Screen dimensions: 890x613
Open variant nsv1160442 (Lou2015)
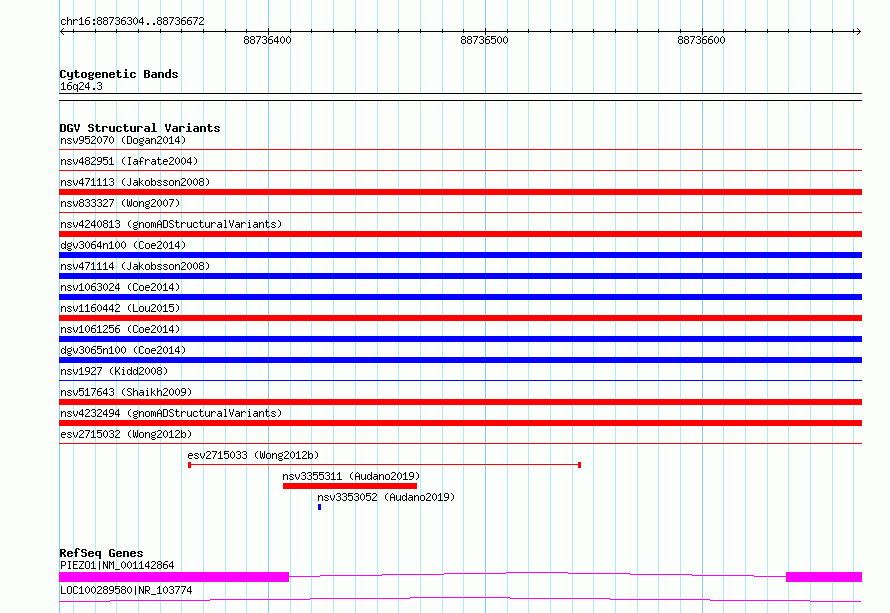pyautogui.click(x=120, y=308)
